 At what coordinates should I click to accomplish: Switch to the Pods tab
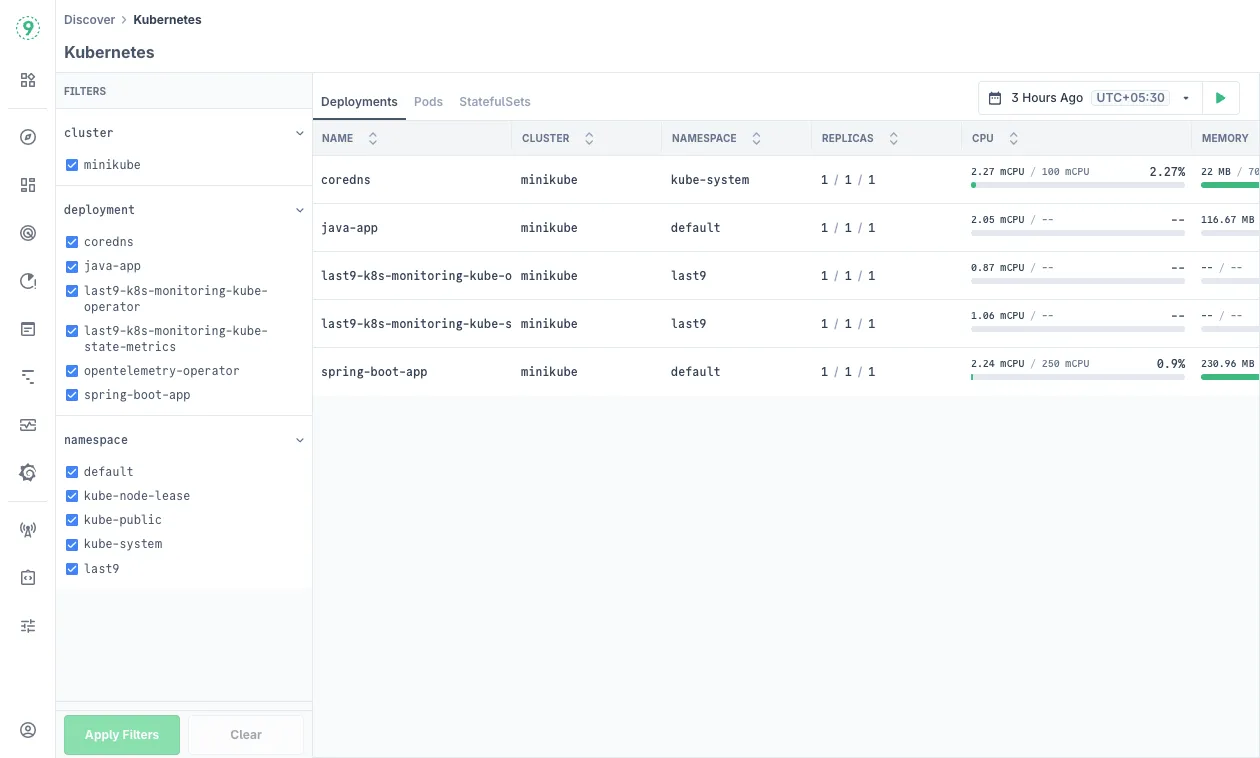428,102
